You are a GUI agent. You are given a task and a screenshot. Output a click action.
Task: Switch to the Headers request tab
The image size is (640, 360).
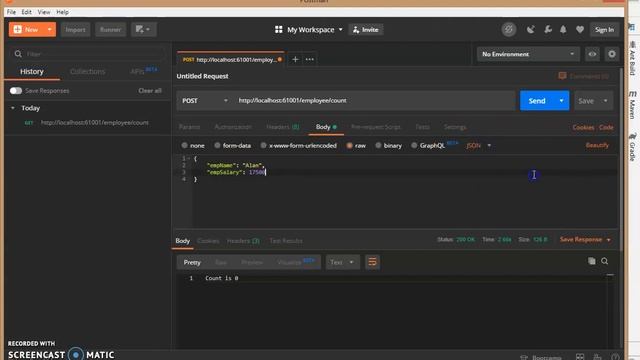click(x=282, y=127)
